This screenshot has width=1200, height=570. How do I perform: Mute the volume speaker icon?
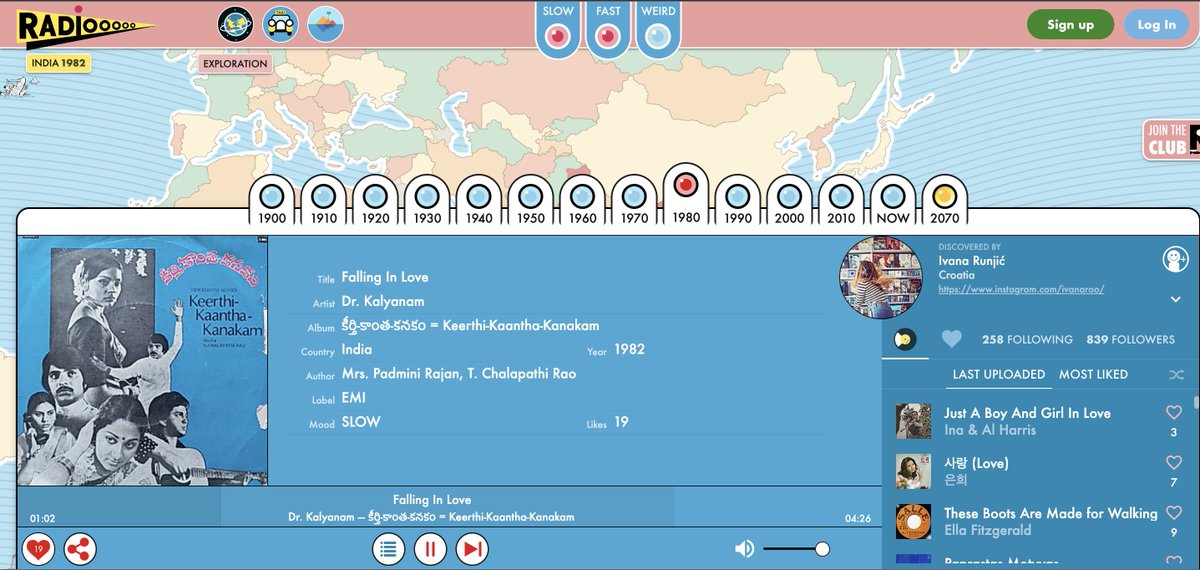tap(744, 548)
